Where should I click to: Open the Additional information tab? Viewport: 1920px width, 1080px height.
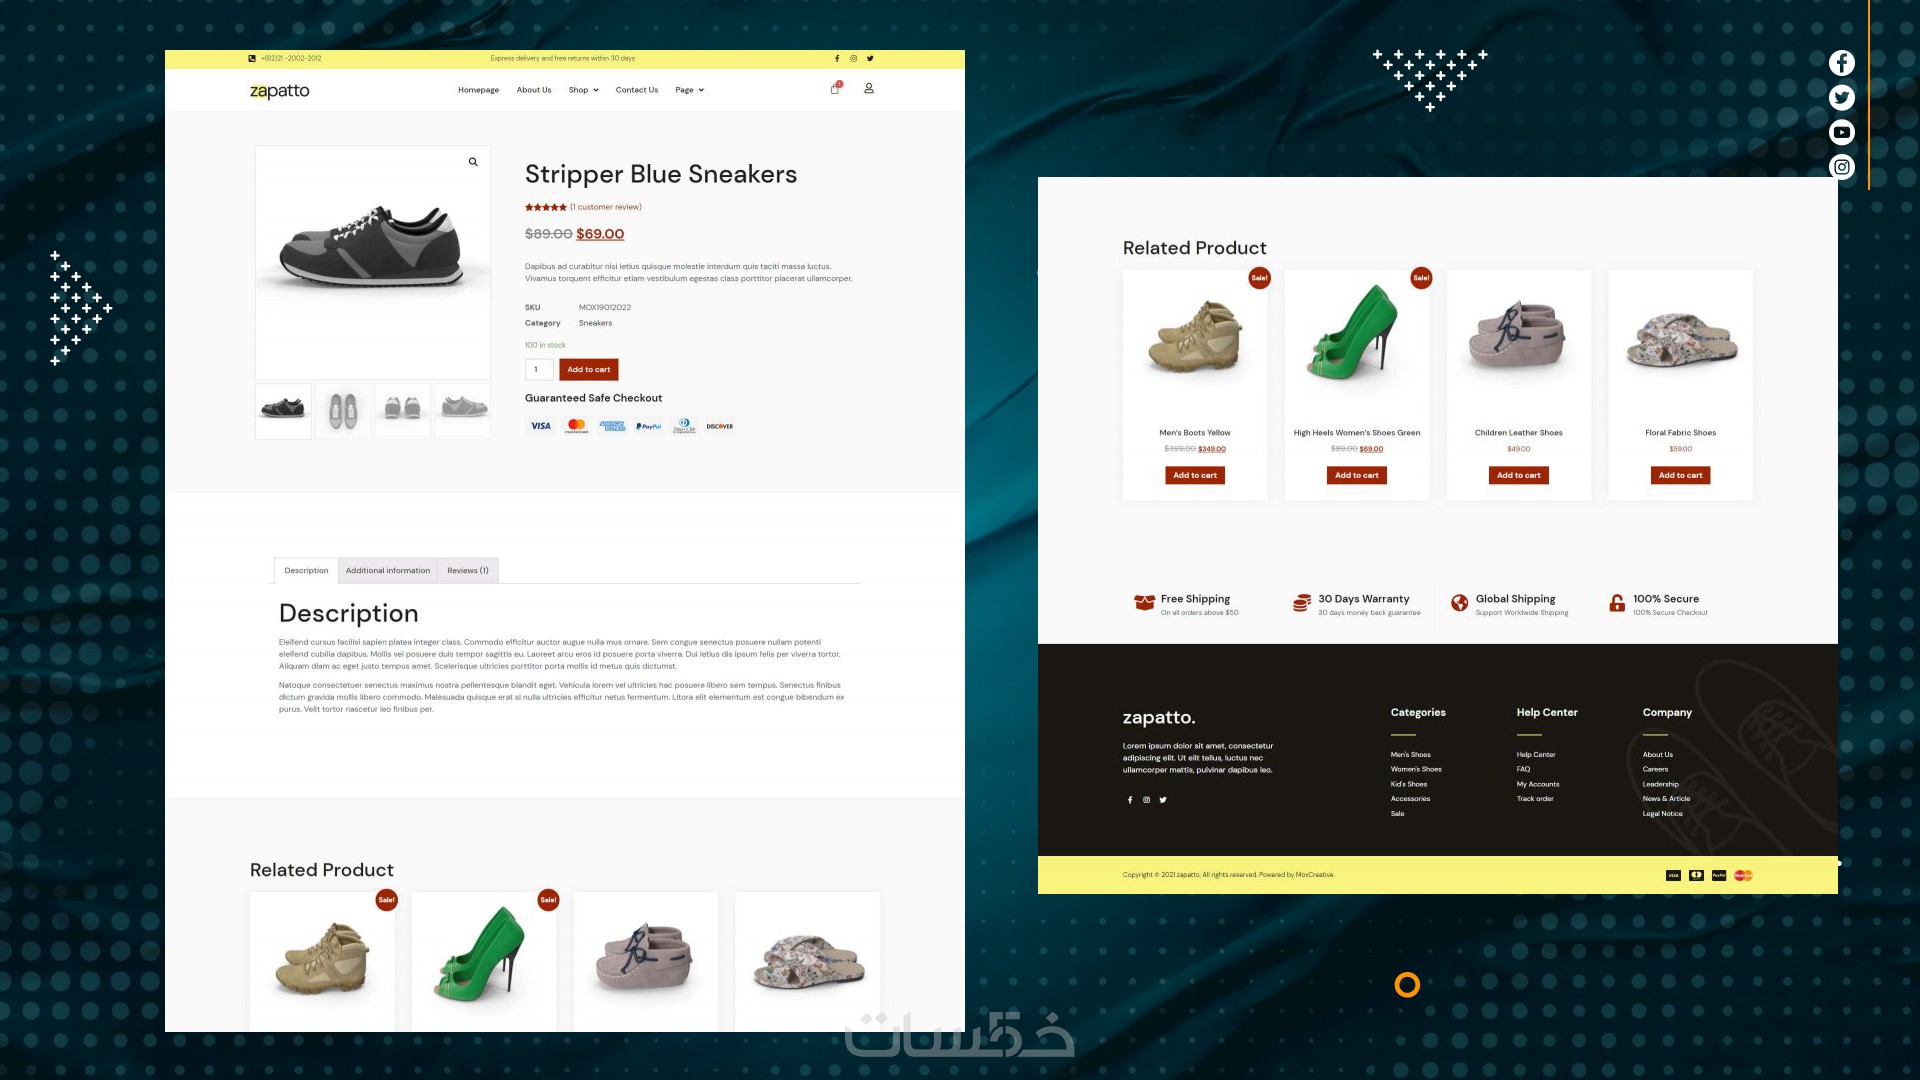coord(387,571)
